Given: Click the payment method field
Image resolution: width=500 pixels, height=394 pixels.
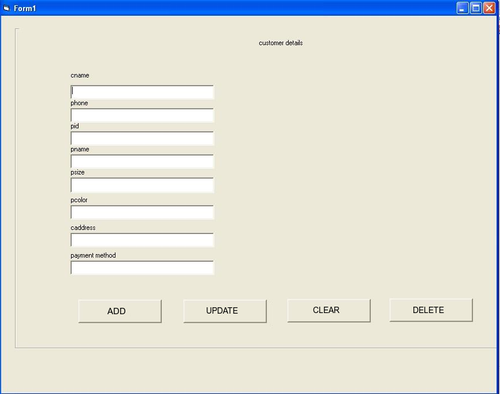Looking at the screenshot, I should click(x=142, y=268).
